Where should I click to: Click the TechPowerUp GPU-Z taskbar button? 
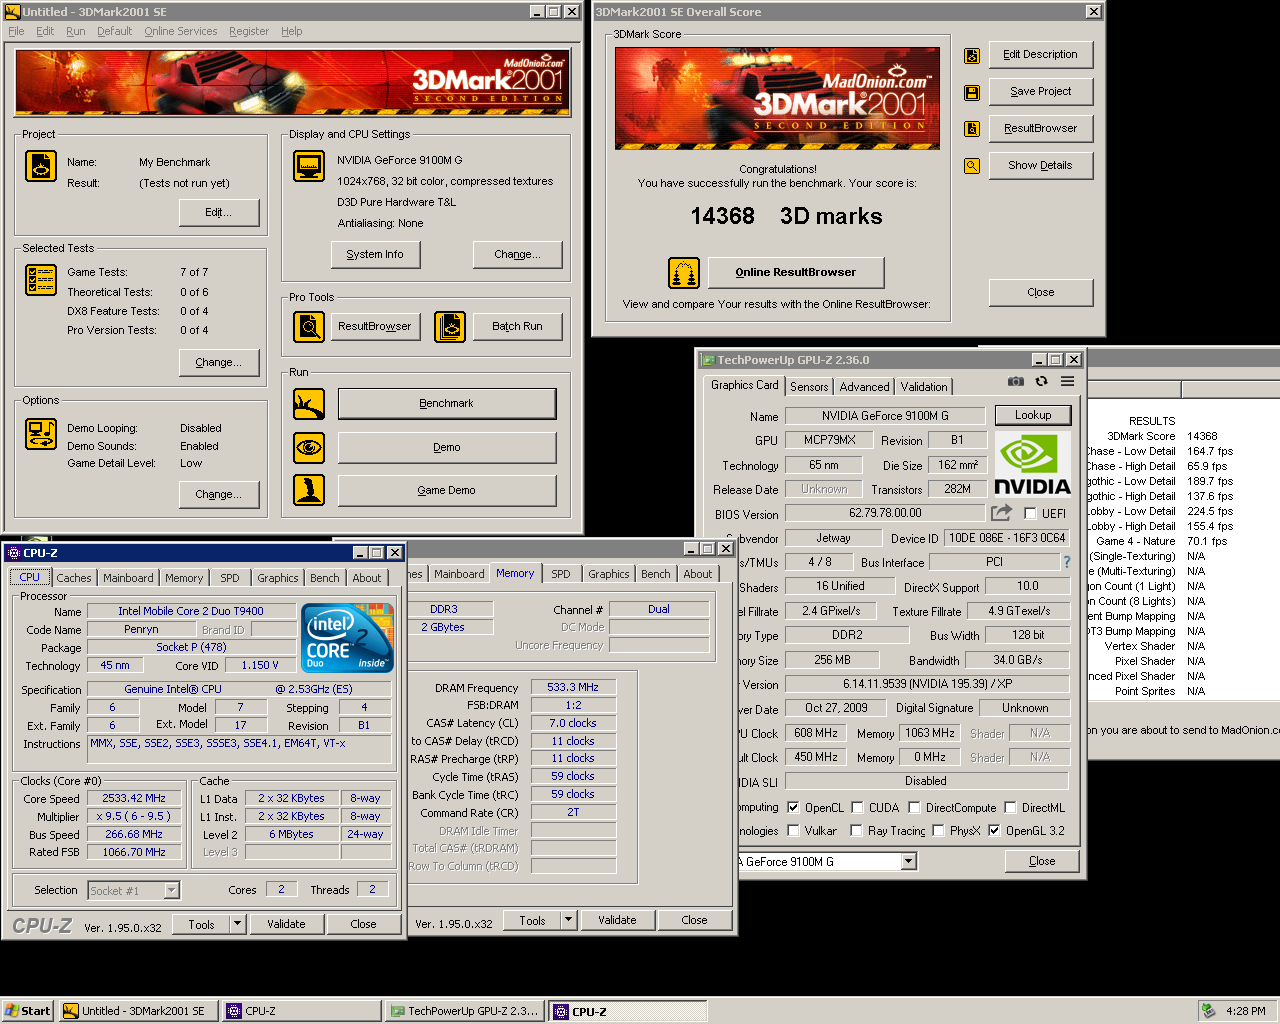coord(465,1011)
